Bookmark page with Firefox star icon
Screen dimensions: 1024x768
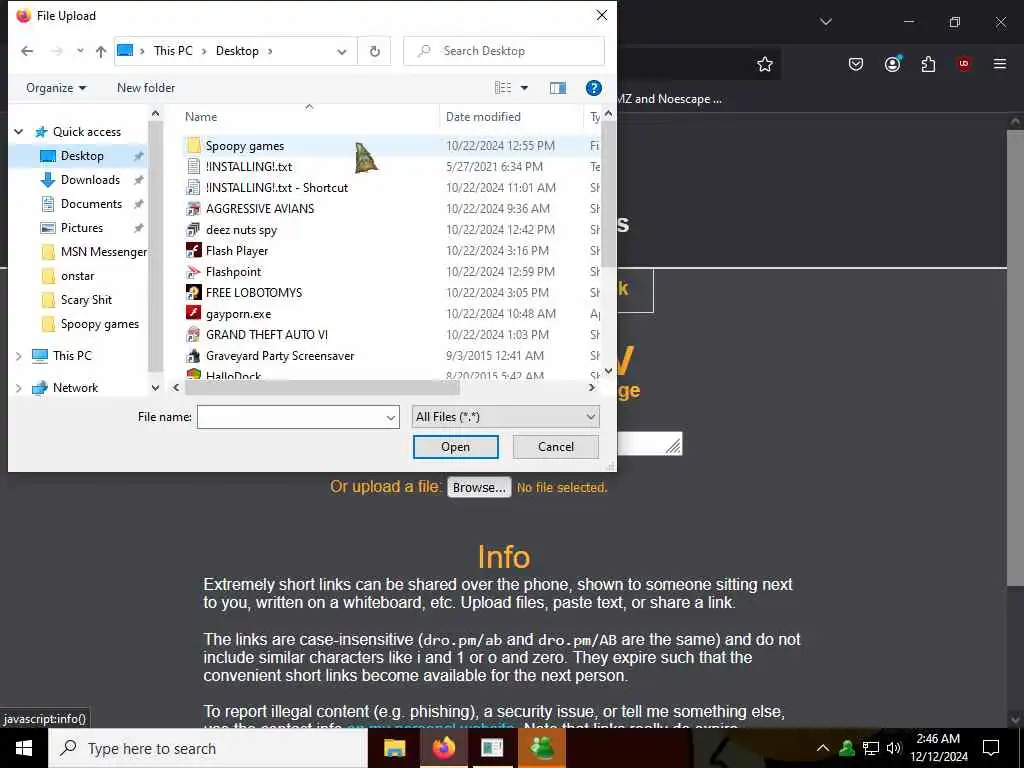765,64
